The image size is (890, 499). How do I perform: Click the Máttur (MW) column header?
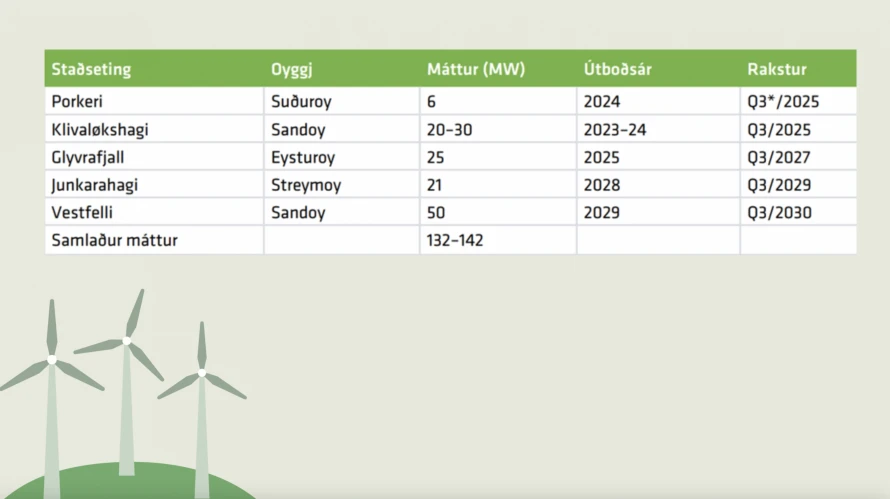475,70
